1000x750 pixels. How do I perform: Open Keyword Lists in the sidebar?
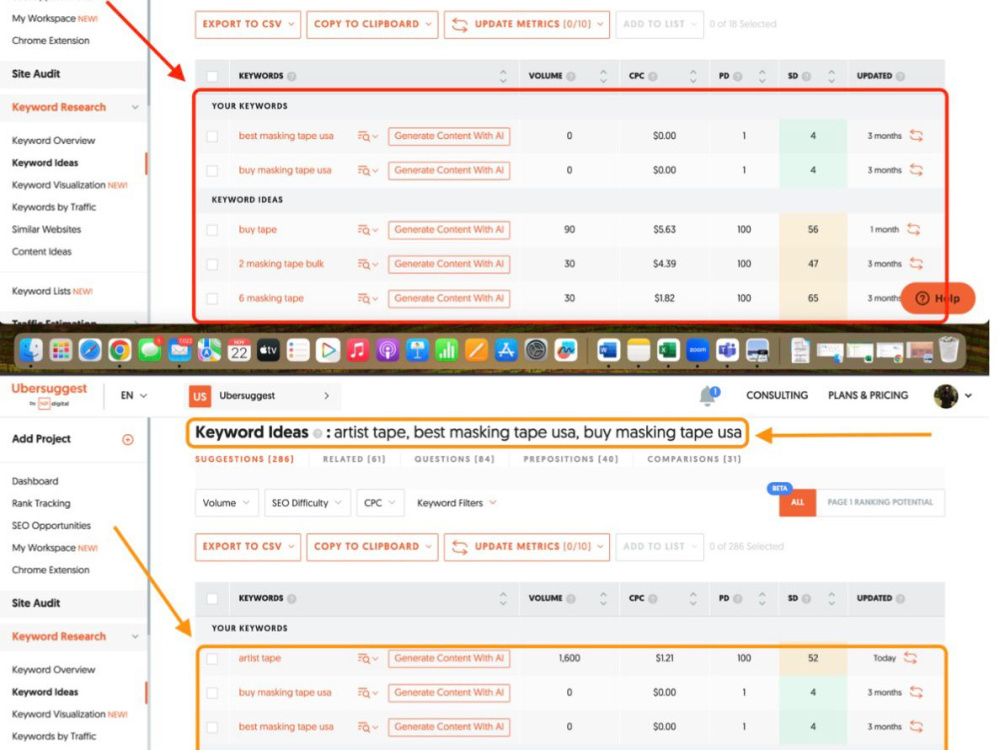point(41,291)
